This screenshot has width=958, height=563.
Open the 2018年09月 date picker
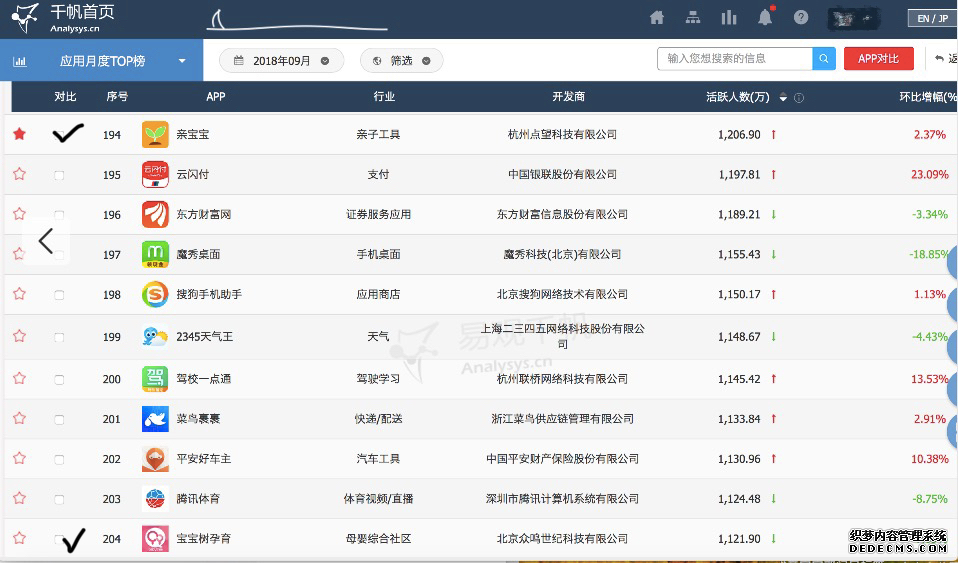(x=282, y=61)
